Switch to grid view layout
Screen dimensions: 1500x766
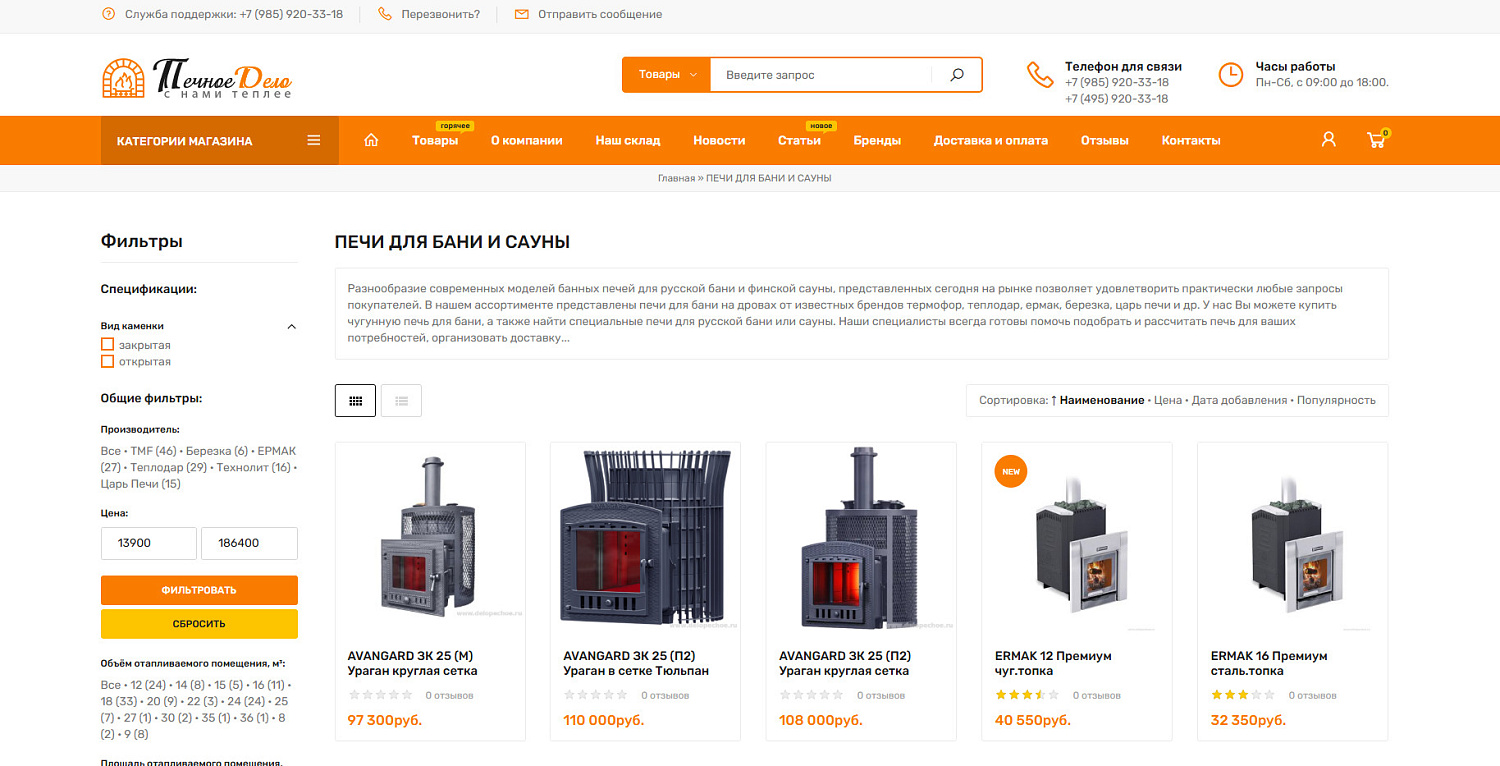[355, 400]
